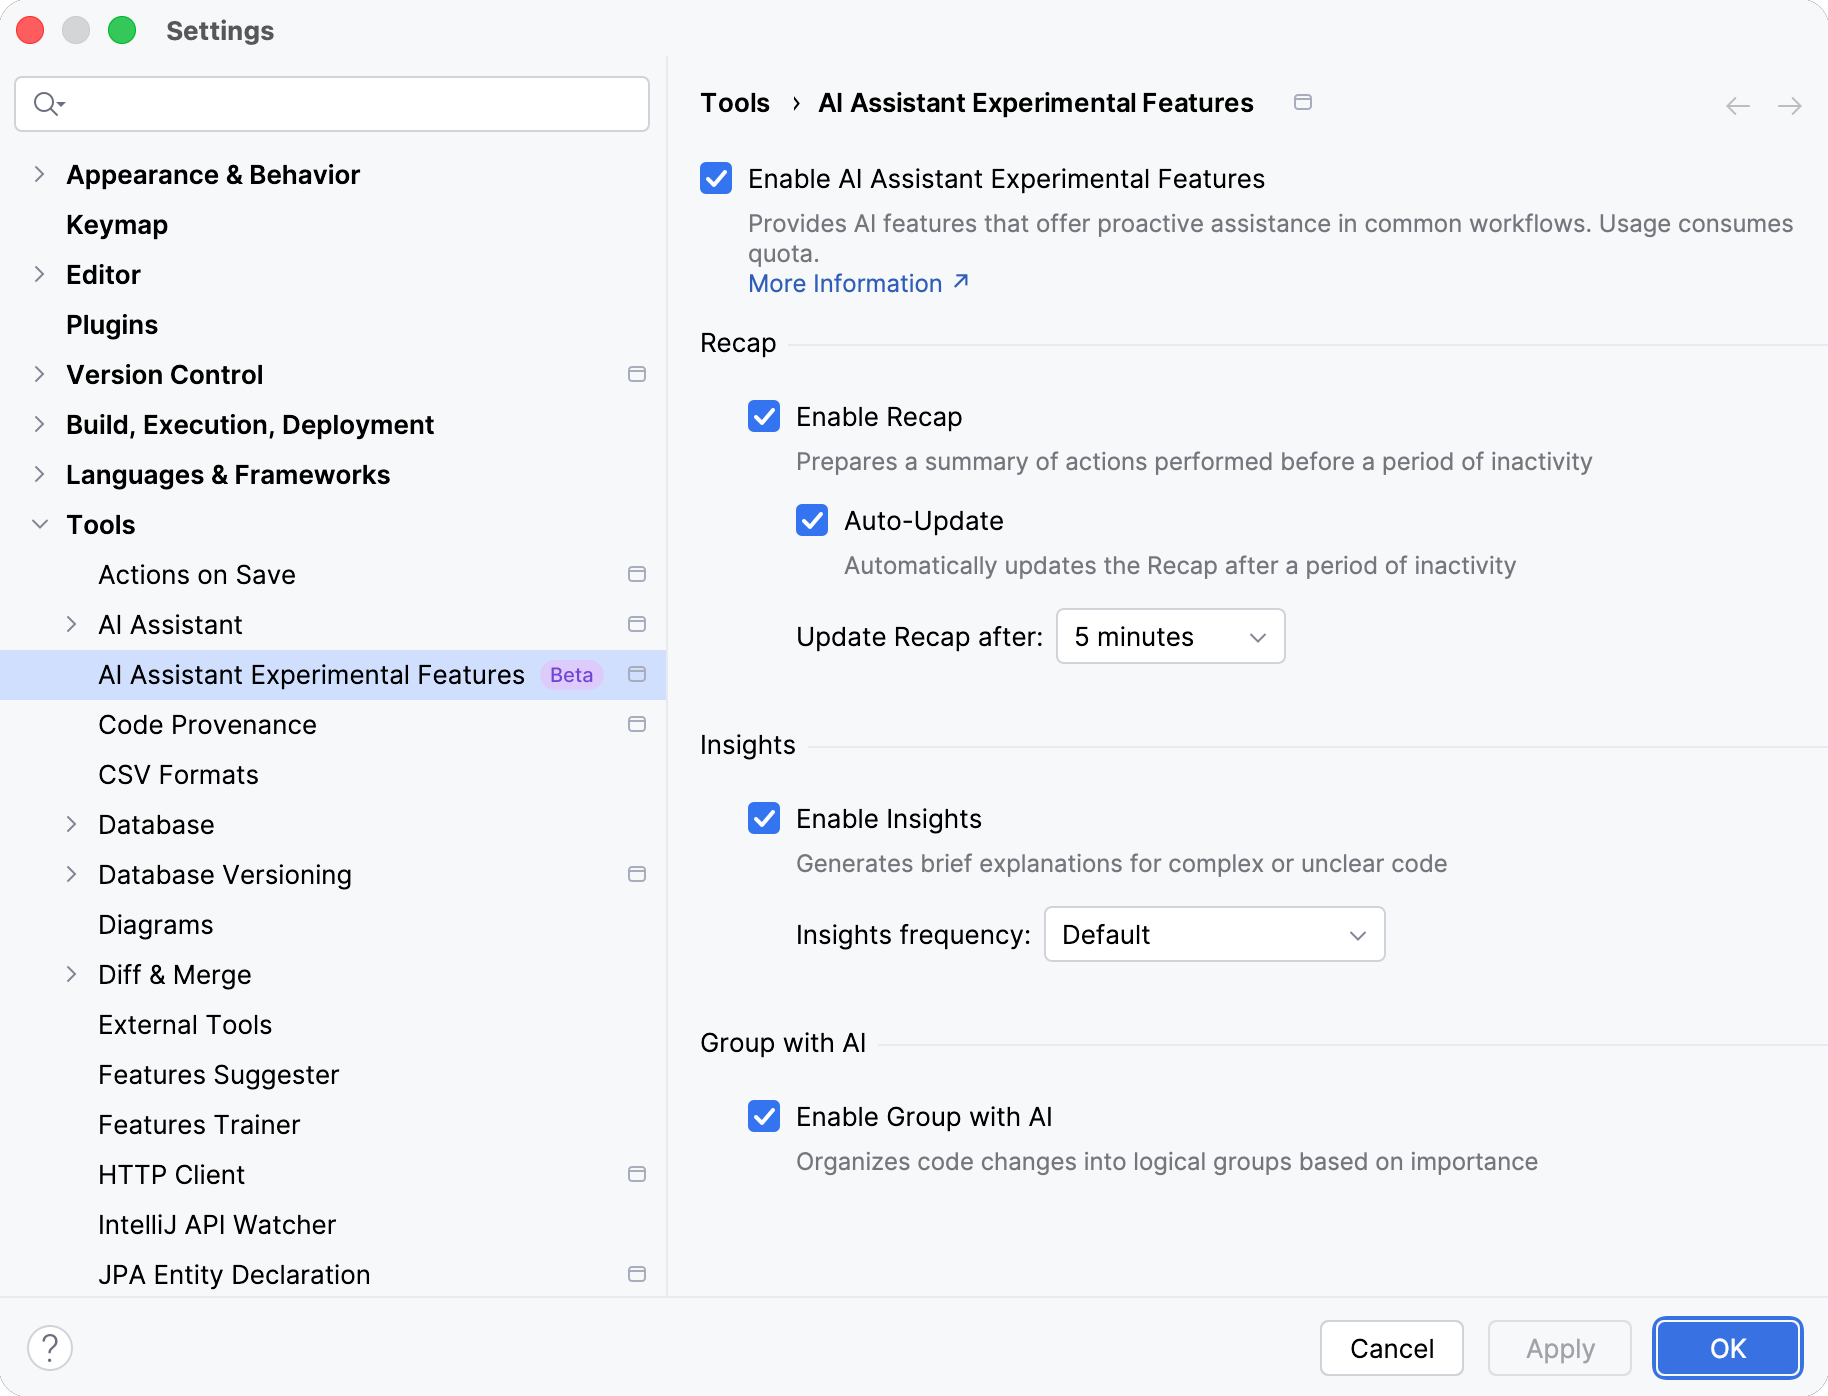The image size is (1828, 1396).
Task: Click the forward navigation arrow
Action: (1790, 105)
